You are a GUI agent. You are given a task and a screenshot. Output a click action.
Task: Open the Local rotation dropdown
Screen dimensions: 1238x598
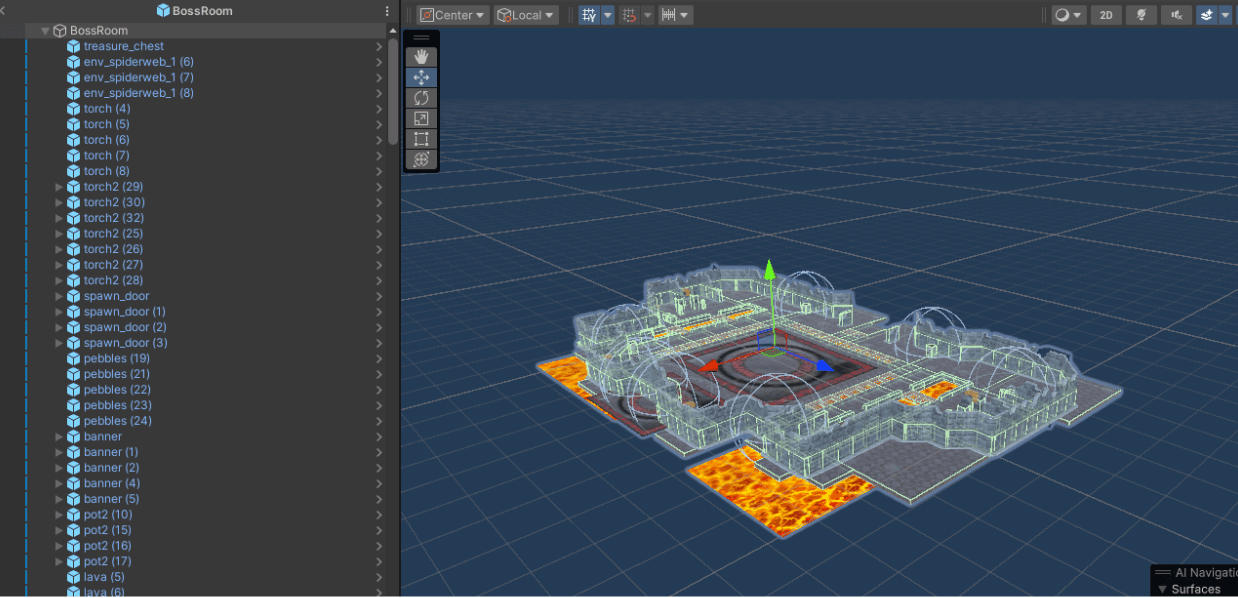point(526,15)
